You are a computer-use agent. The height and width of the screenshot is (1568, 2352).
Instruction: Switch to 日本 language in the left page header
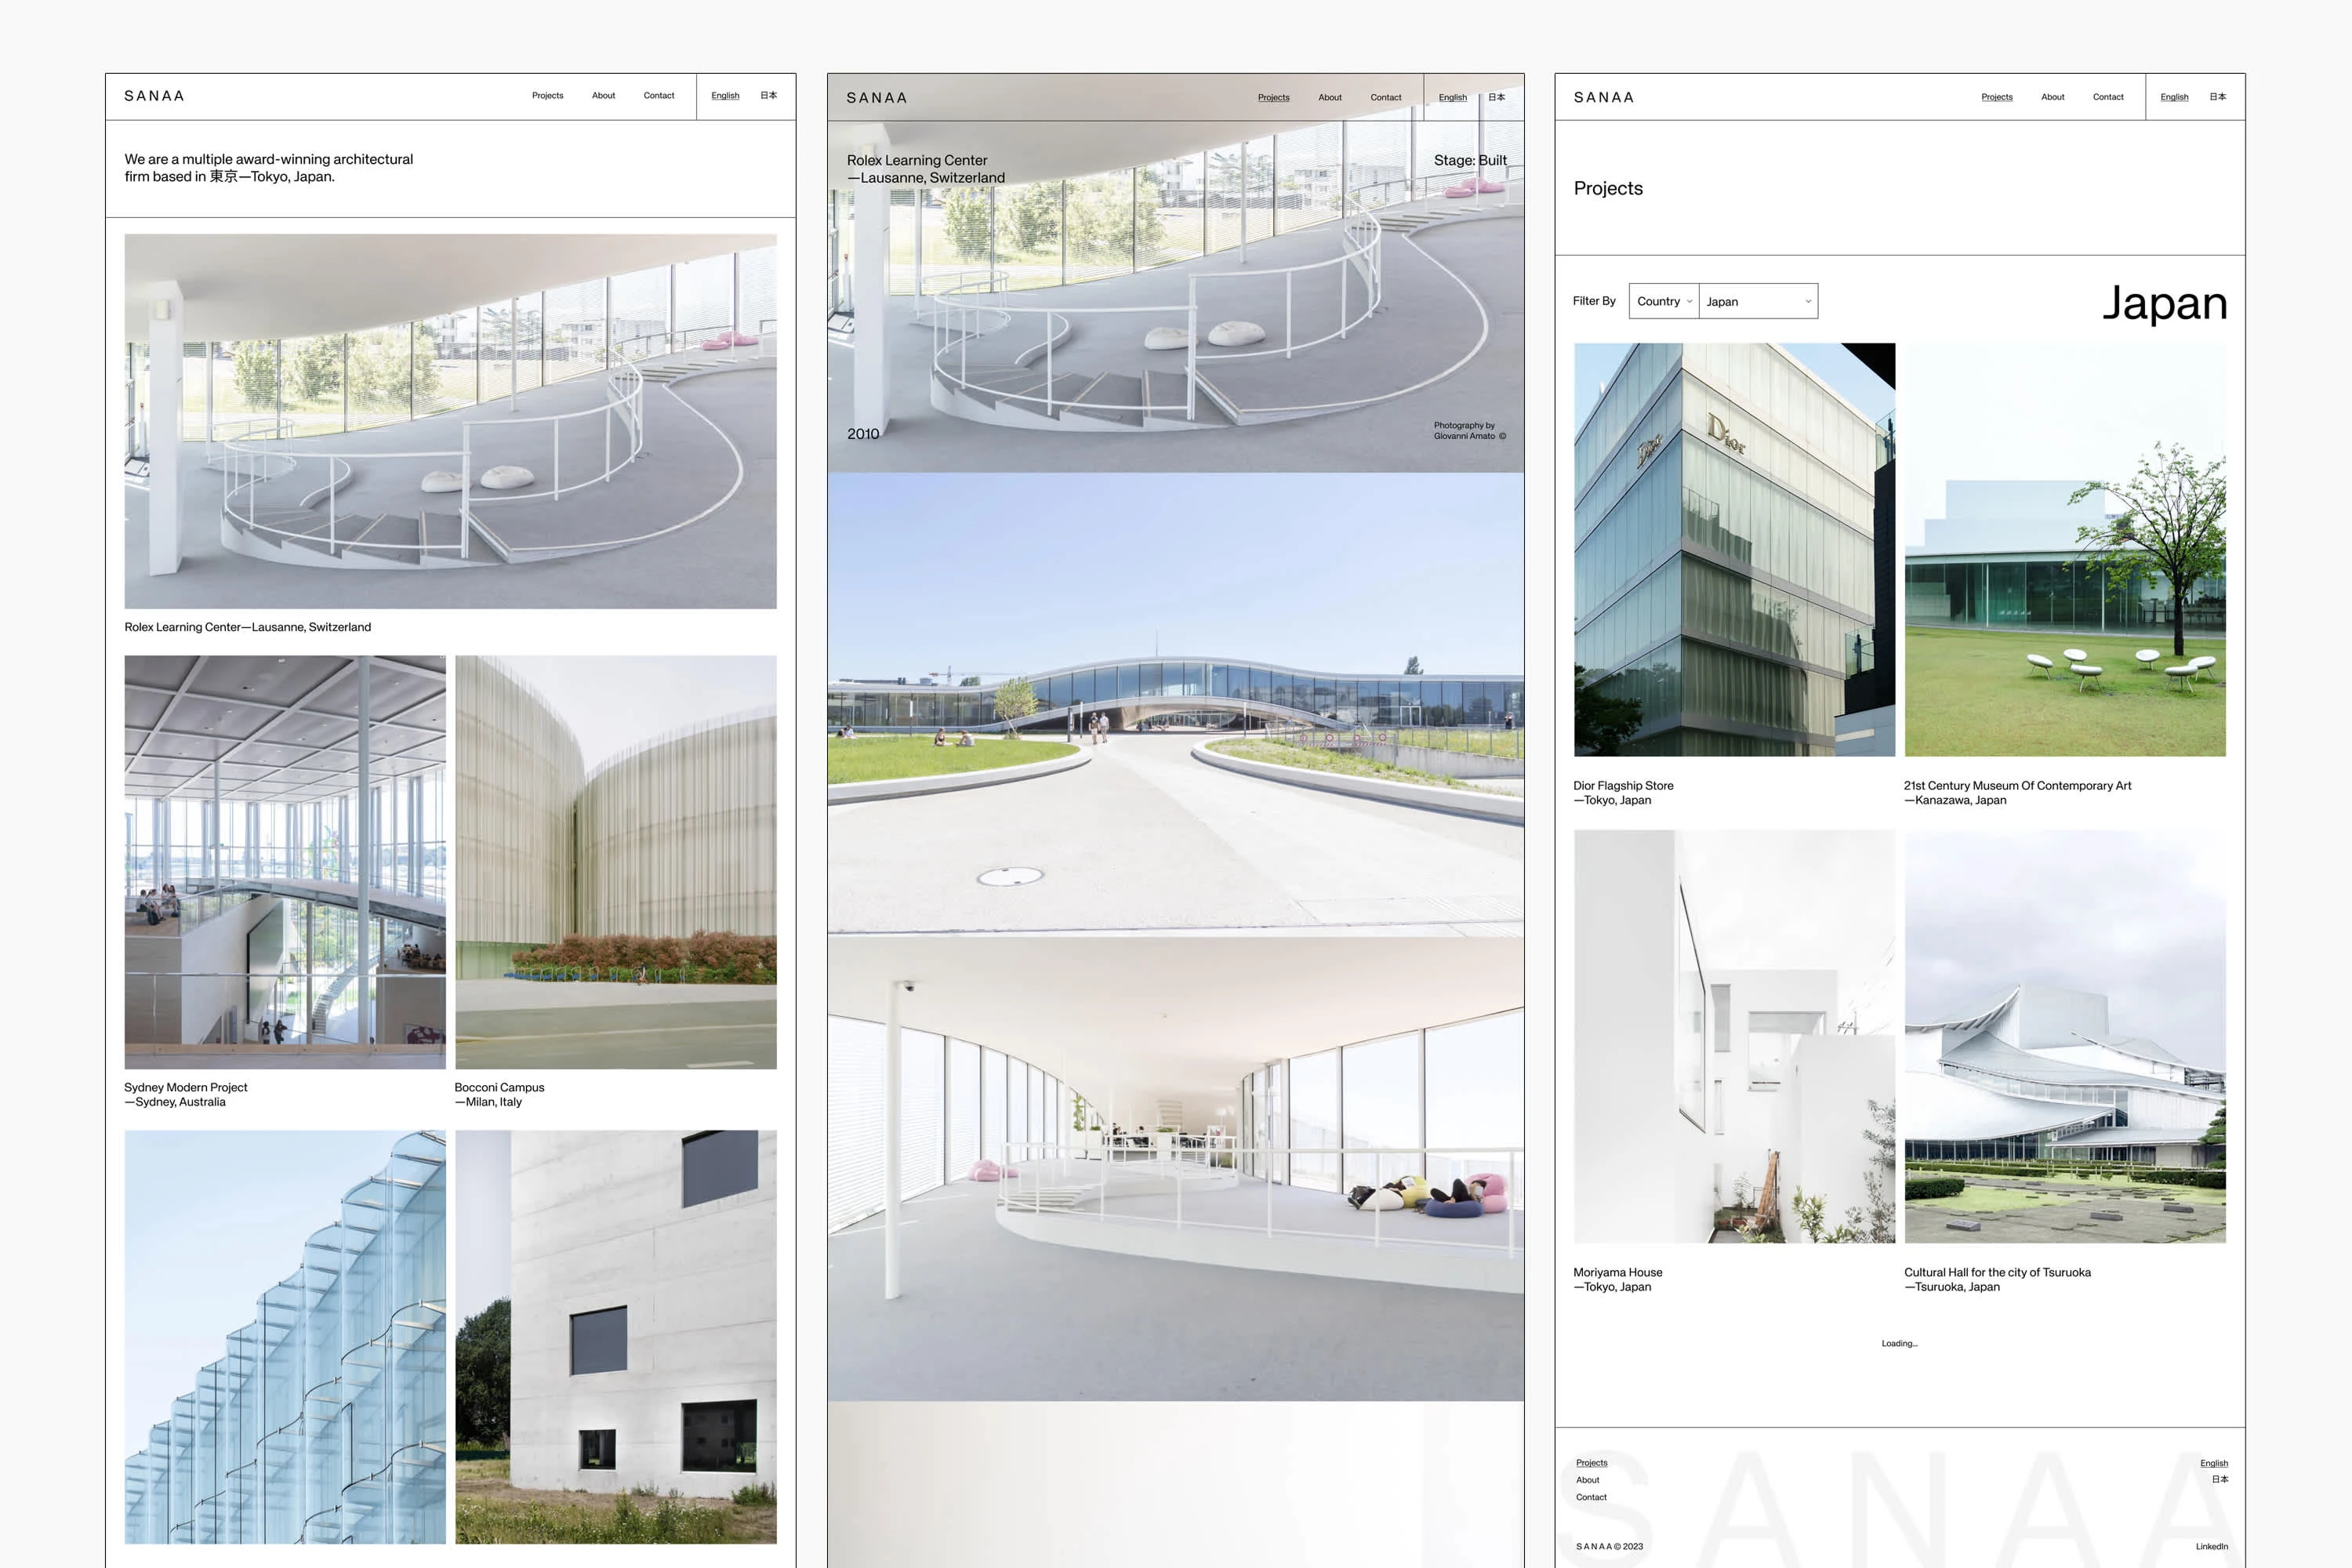coord(768,96)
